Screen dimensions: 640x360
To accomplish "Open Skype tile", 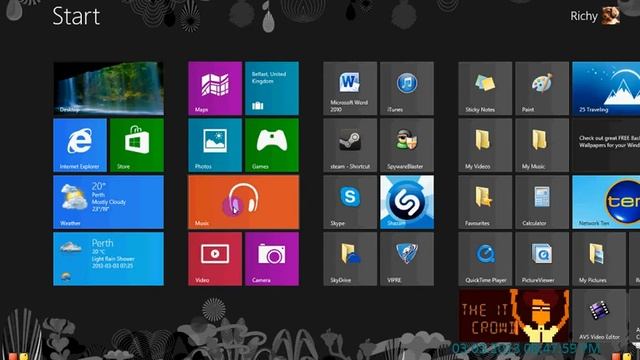I will [x=350, y=202].
